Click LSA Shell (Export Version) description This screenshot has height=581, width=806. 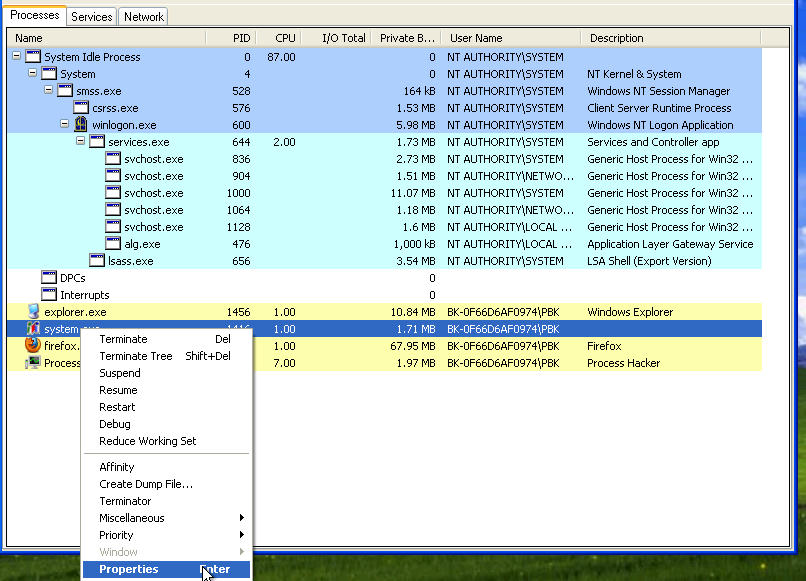tap(649, 261)
